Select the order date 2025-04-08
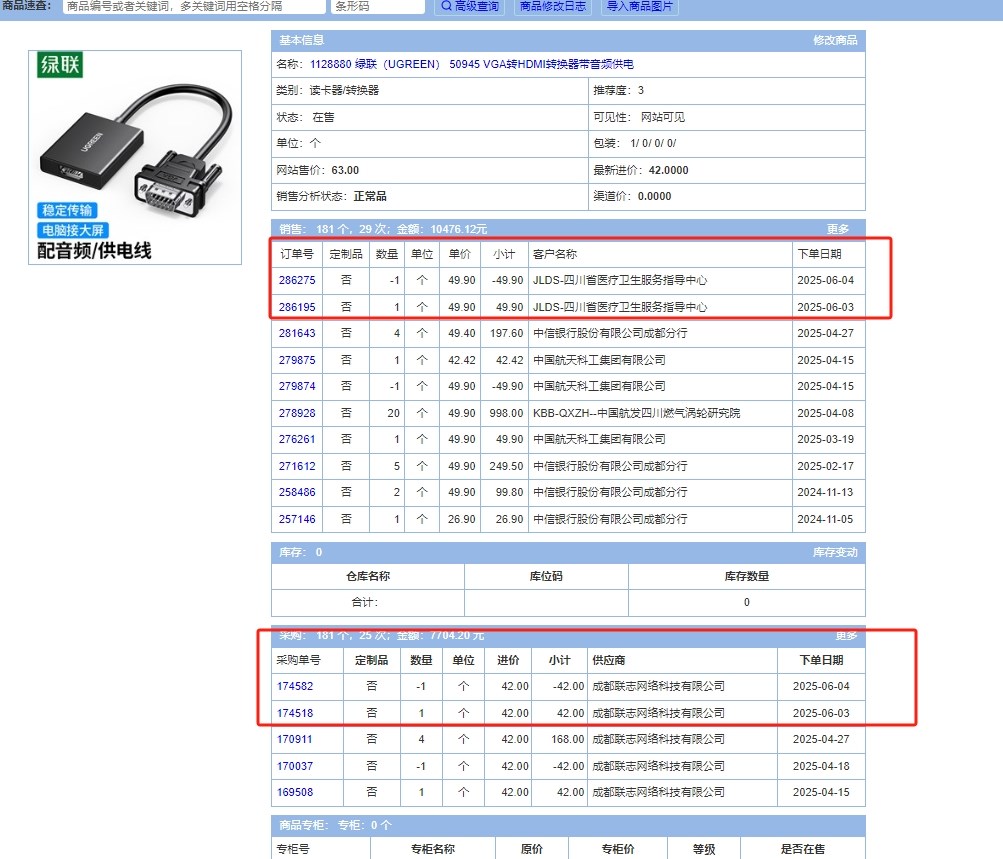Image resolution: width=1003 pixels, height=859 pixels. (825, 413)
